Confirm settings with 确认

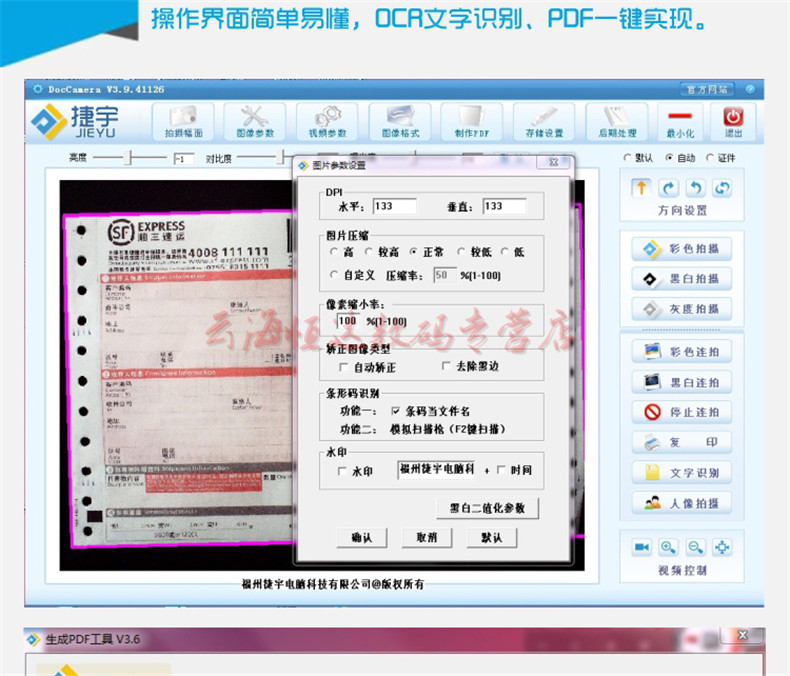(x=362, y=538)
